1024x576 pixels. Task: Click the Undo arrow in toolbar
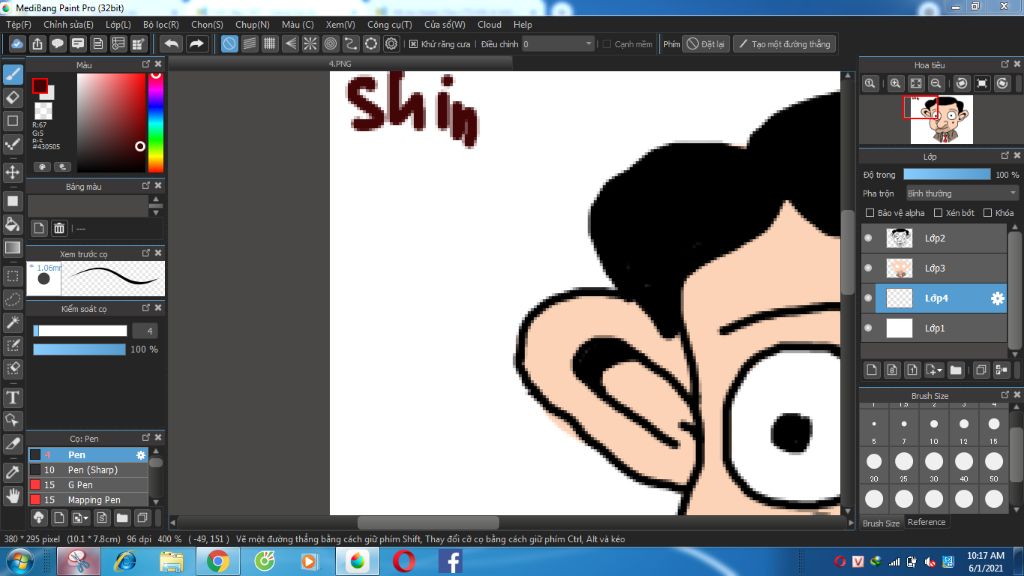coord(172,44)
